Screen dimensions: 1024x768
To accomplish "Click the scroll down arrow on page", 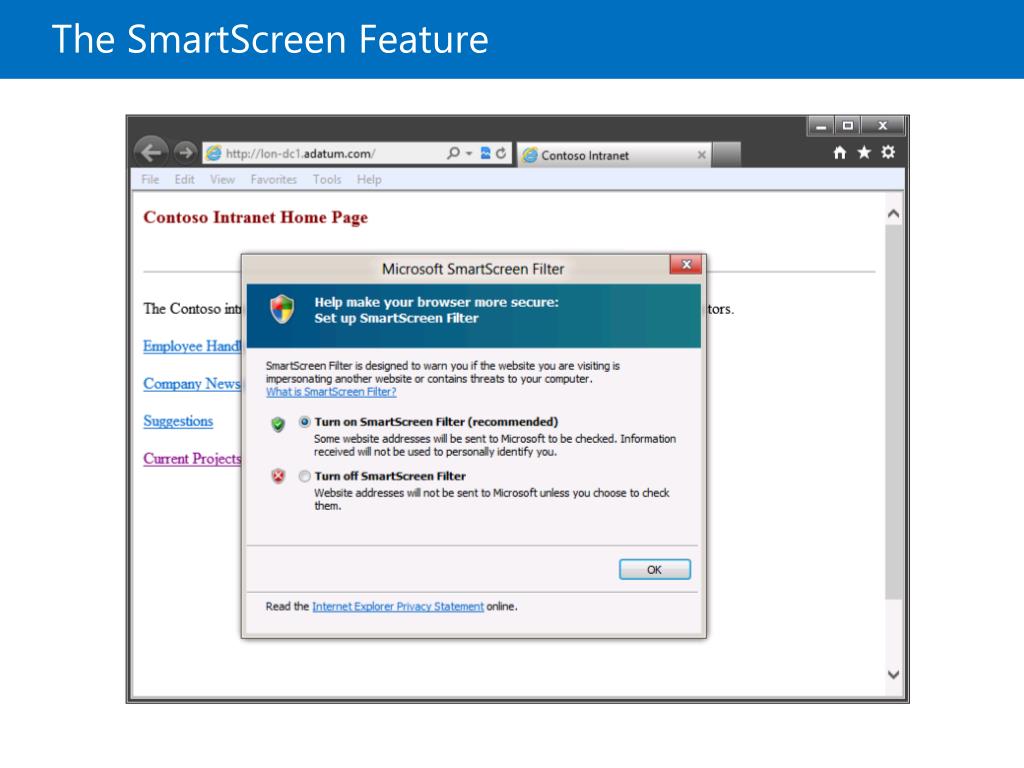I will tap(893, 675).
